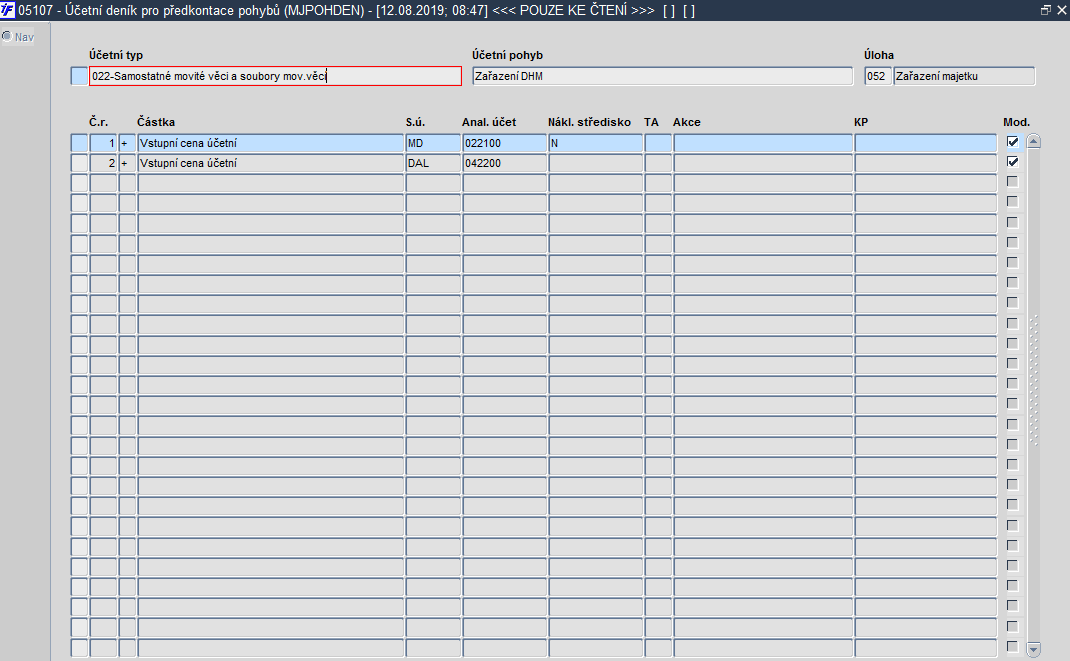Click the MD cell in S.ú. column

433,143
